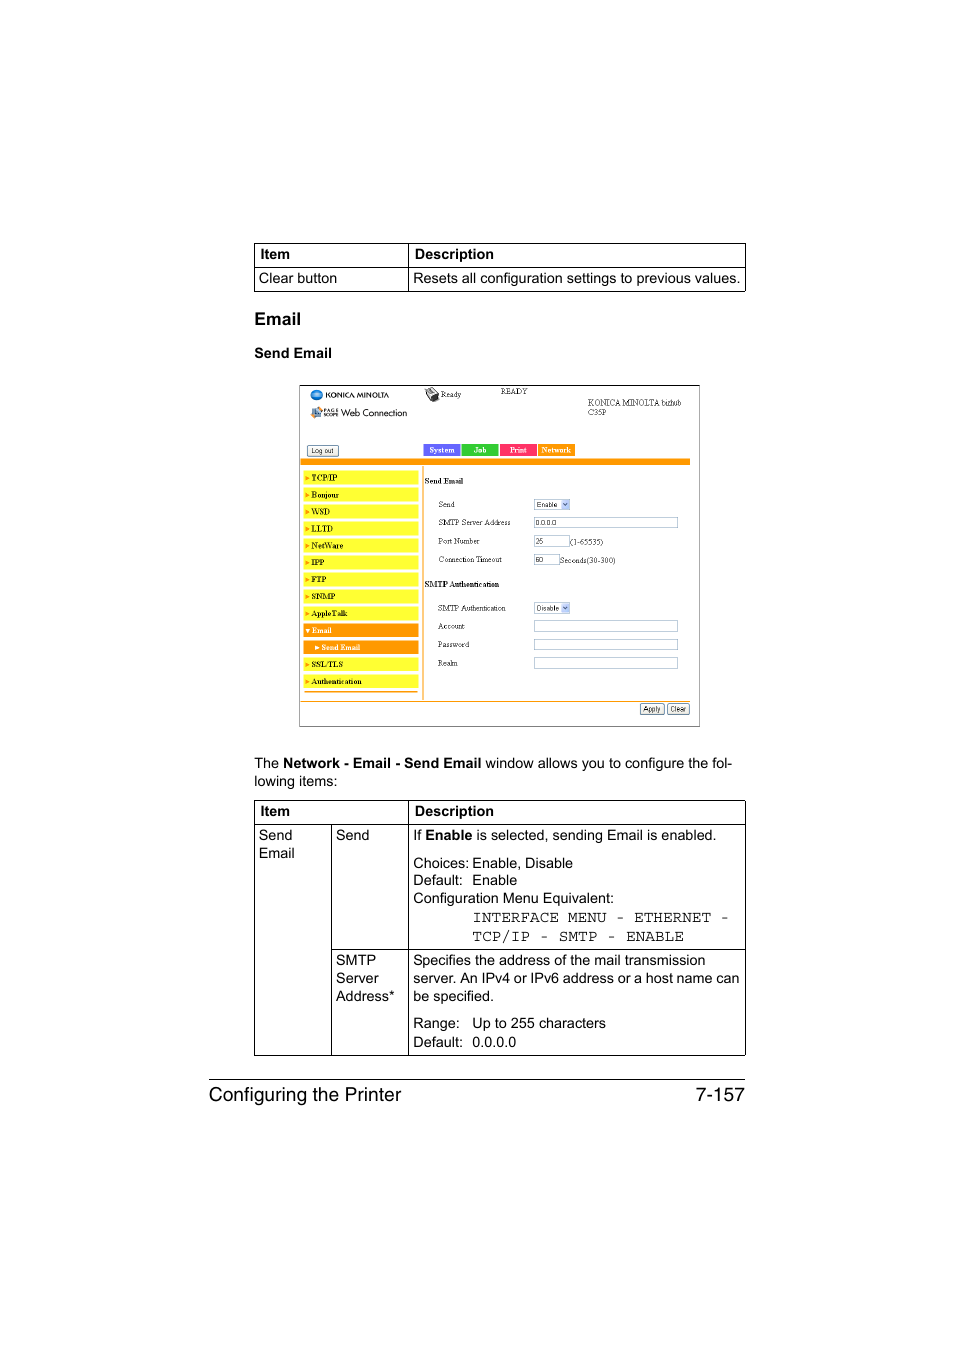Open the LLTD menu item
The width and height of the screenshot is (954, 1350).
[361, 529]
